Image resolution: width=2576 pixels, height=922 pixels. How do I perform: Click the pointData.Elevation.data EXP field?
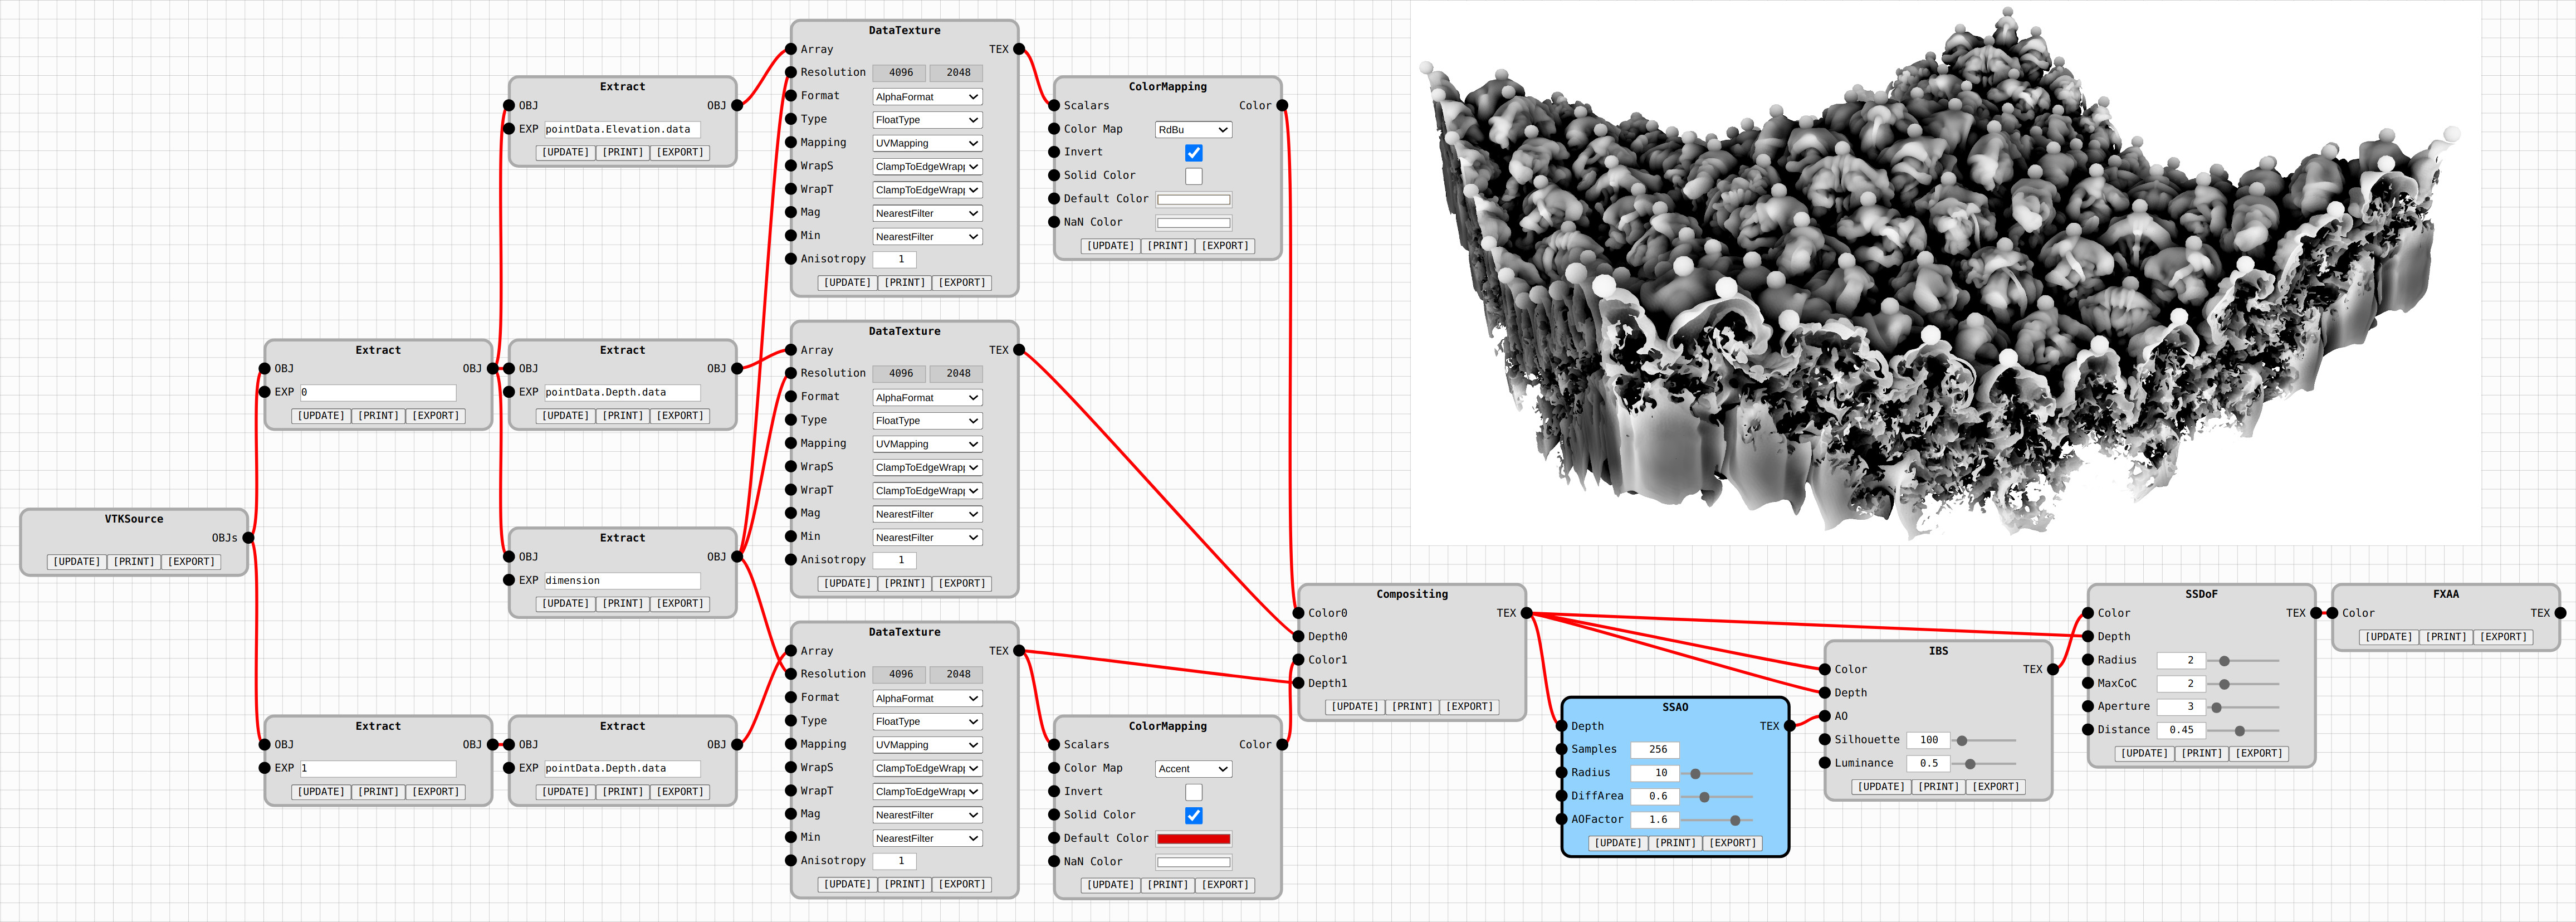coord(621,129)
